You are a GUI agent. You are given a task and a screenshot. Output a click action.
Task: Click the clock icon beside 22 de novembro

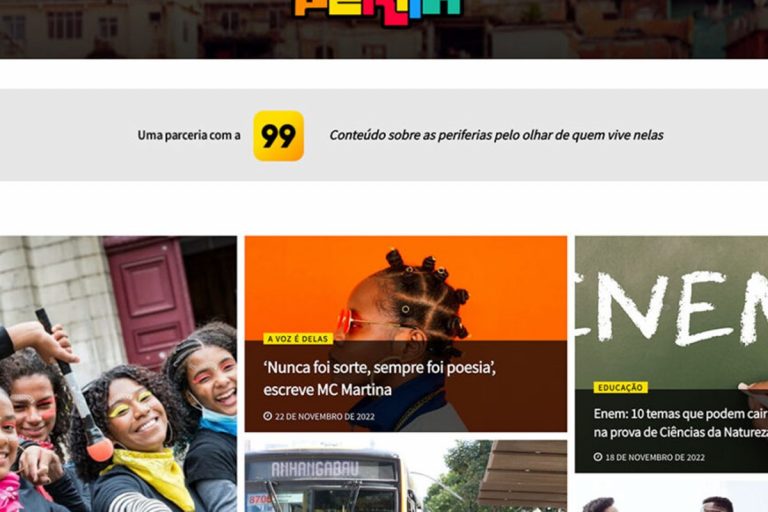[267, 416]
